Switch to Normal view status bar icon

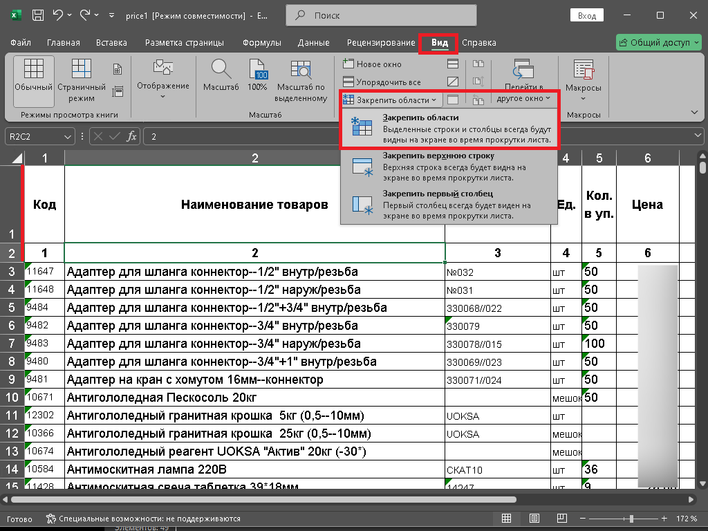coord(507,518)
